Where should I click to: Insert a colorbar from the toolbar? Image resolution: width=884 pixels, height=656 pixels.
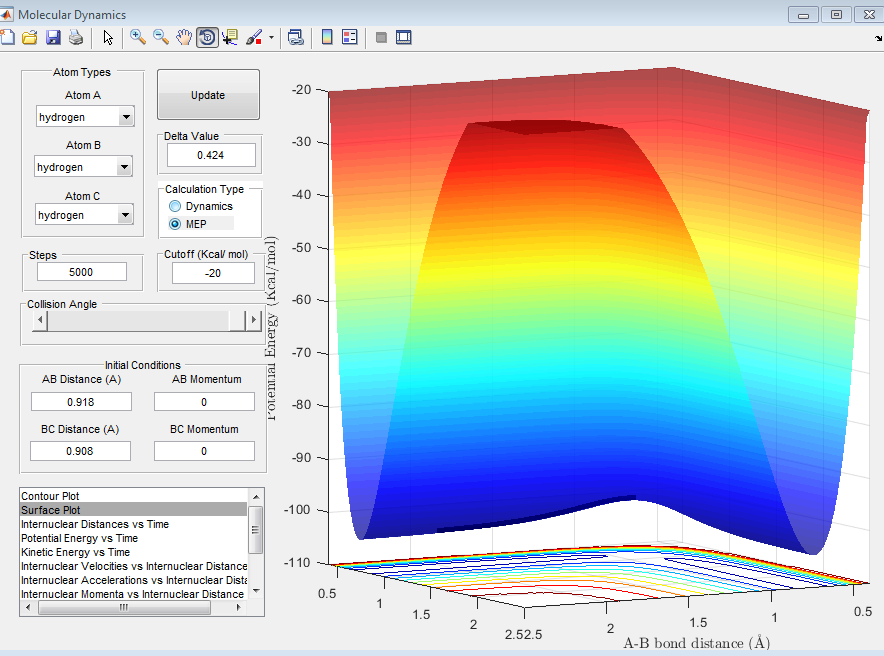click(326, 37)
